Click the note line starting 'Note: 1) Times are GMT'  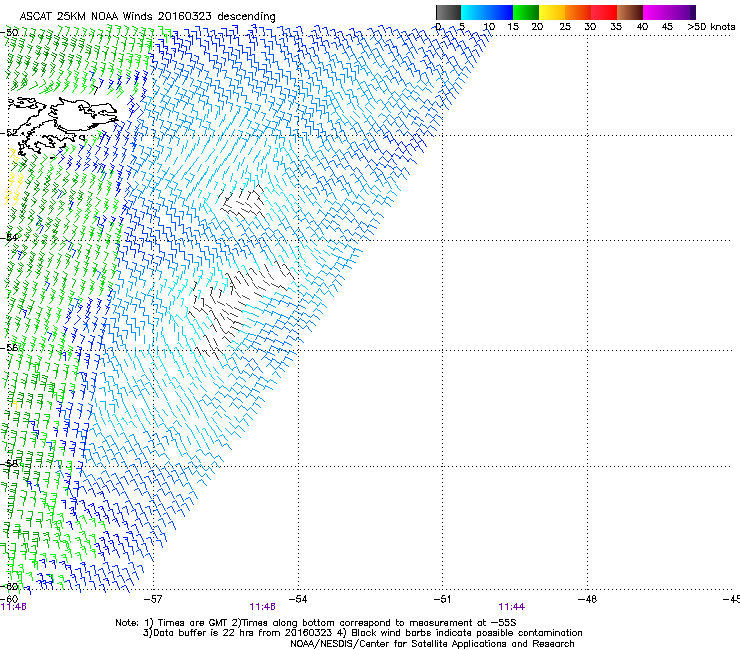[316, 623]
